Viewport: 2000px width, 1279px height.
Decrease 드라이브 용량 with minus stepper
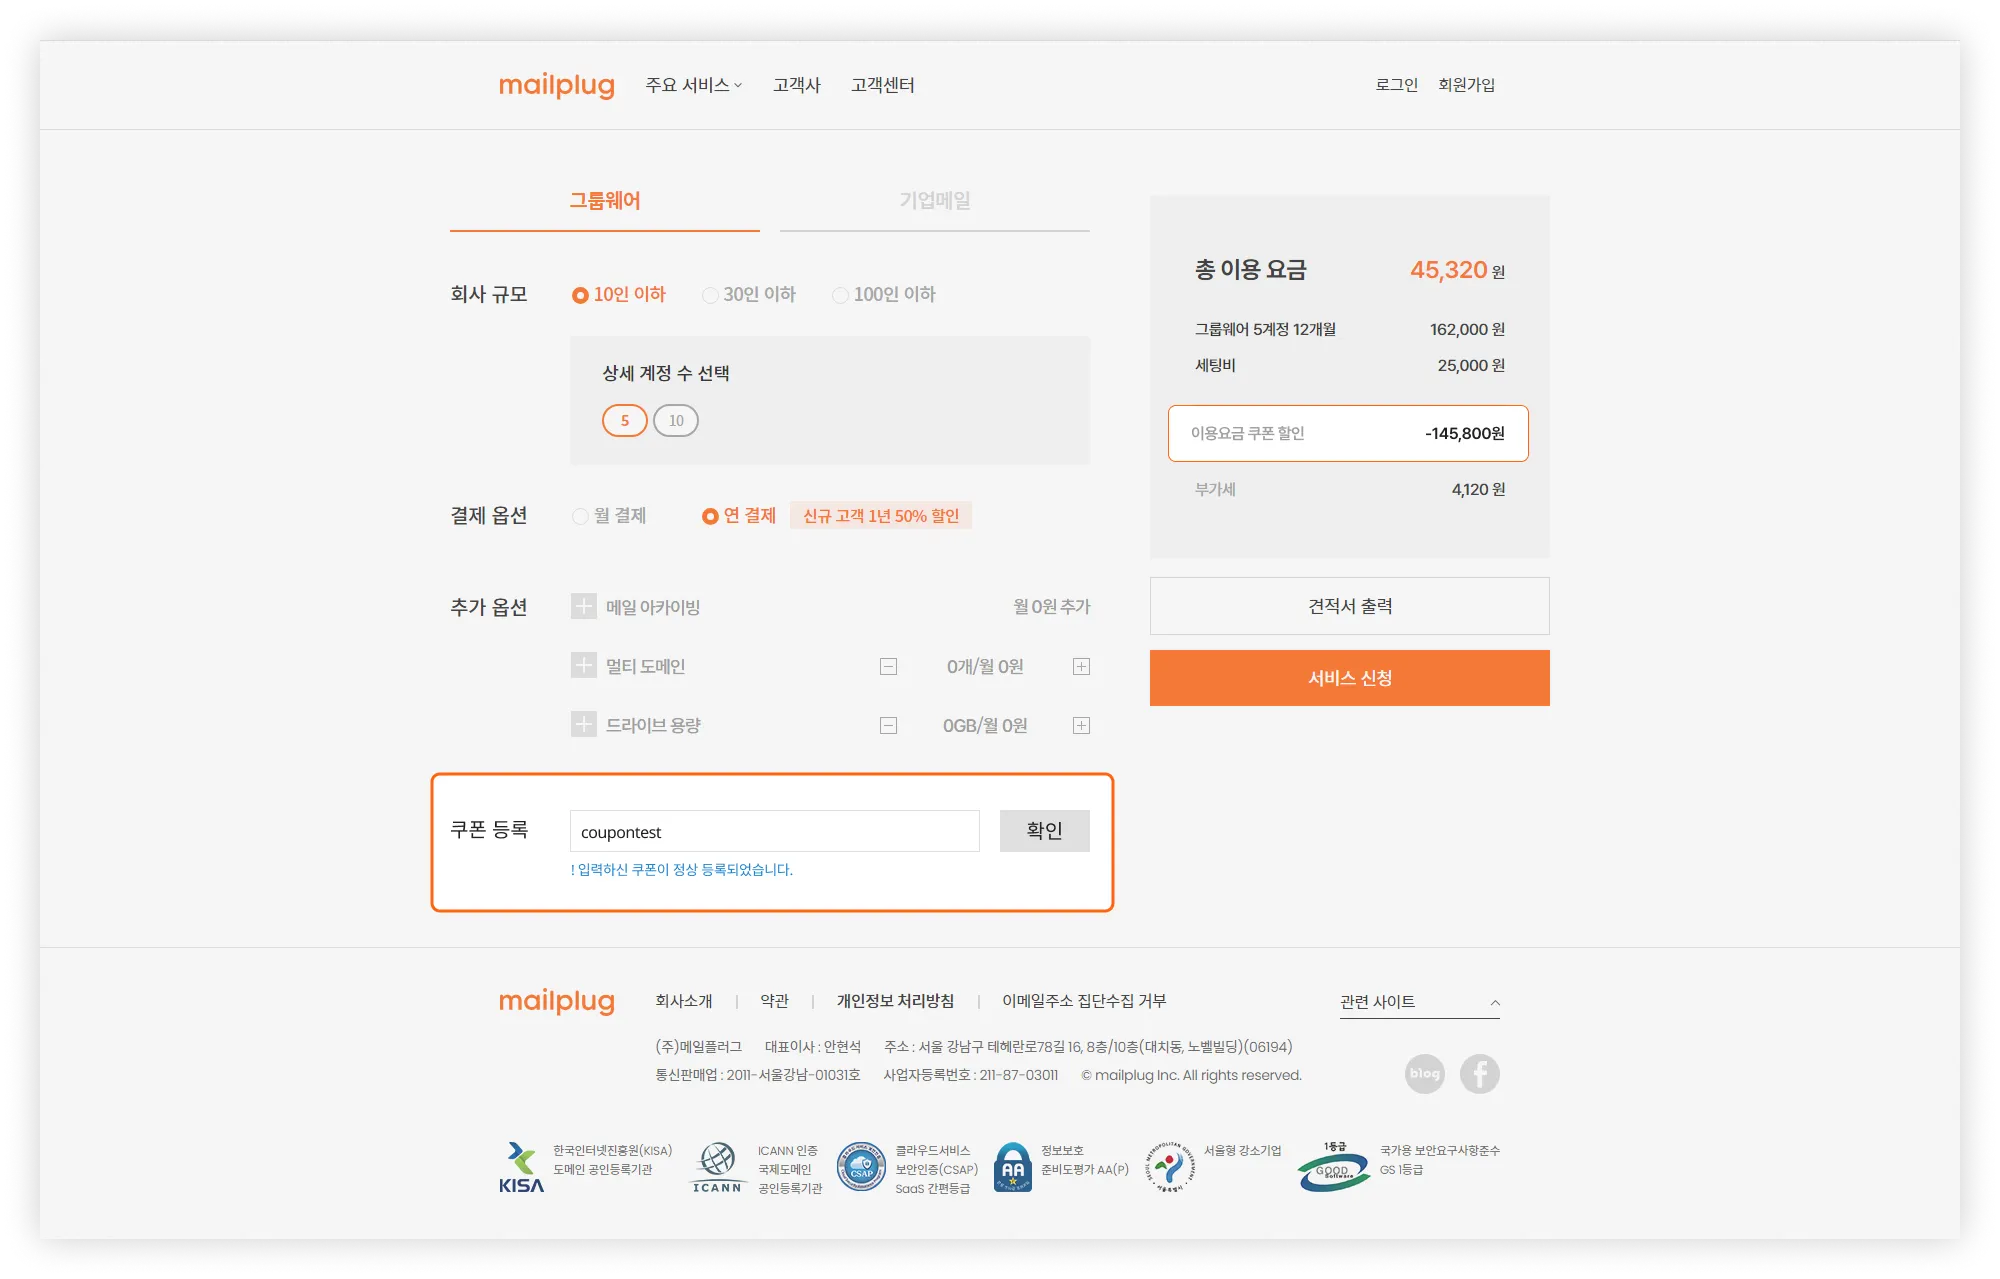888,726
